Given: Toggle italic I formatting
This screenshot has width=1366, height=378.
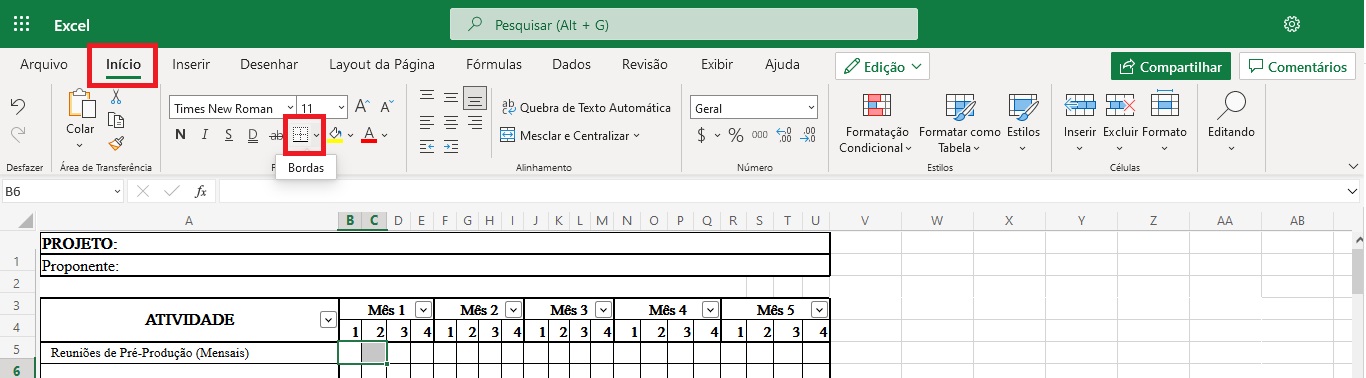Looking at the screenshot, I should tap(205, 135).
